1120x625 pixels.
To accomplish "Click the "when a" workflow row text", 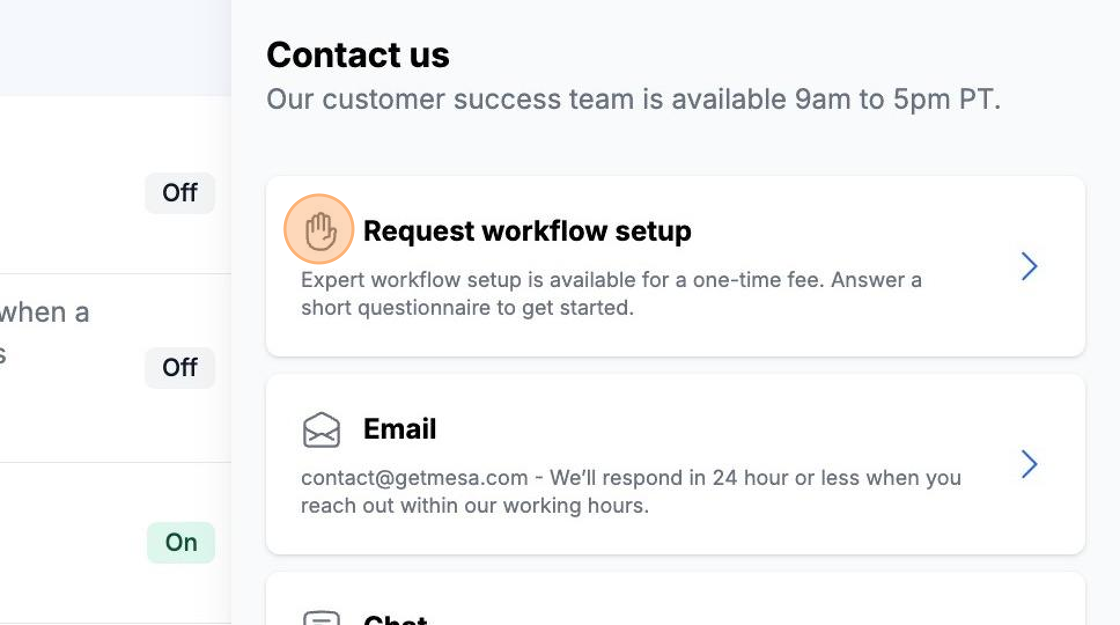I will point(45,313).
